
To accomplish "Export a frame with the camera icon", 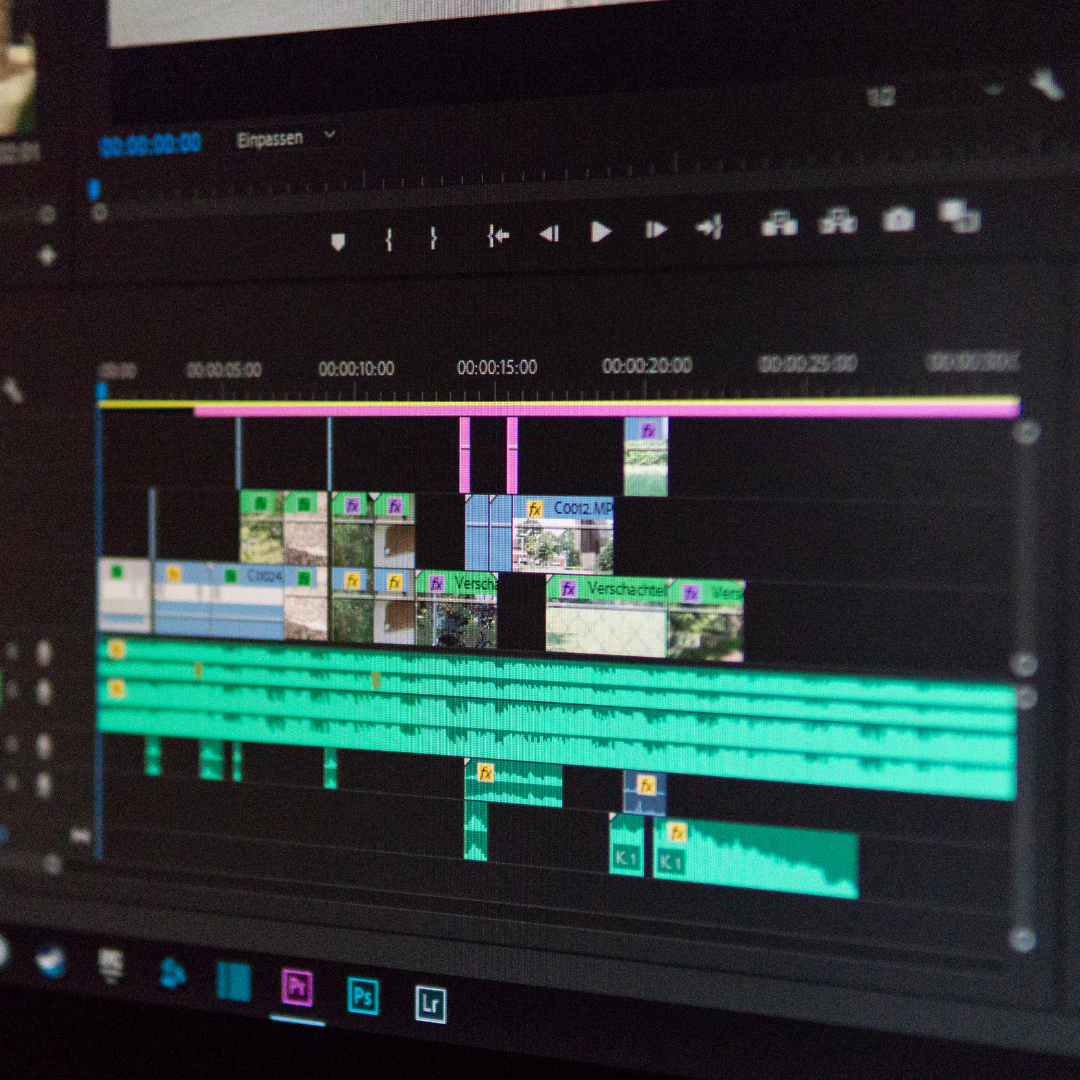I will pos(897,219).
